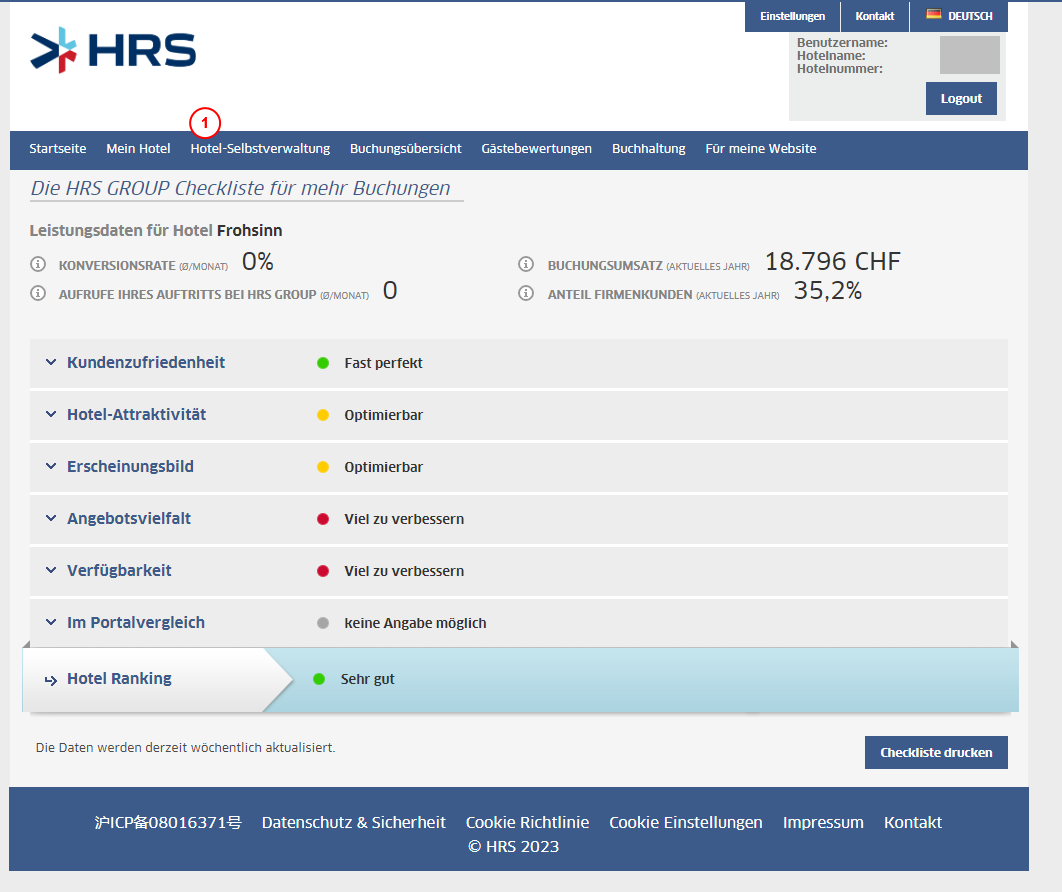The image size is (1062, 892).
Task: Open the Mein Hotel menu
Action: (x=138, y=149)
